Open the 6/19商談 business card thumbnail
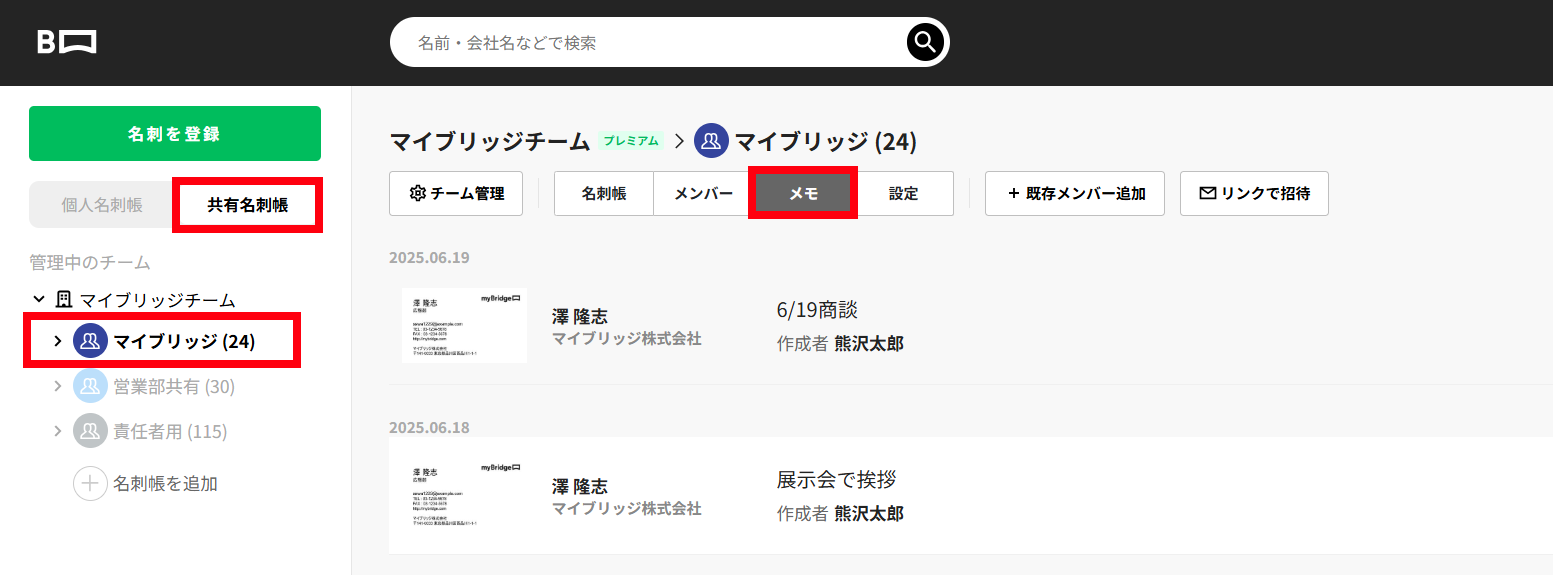 point(464,326)
